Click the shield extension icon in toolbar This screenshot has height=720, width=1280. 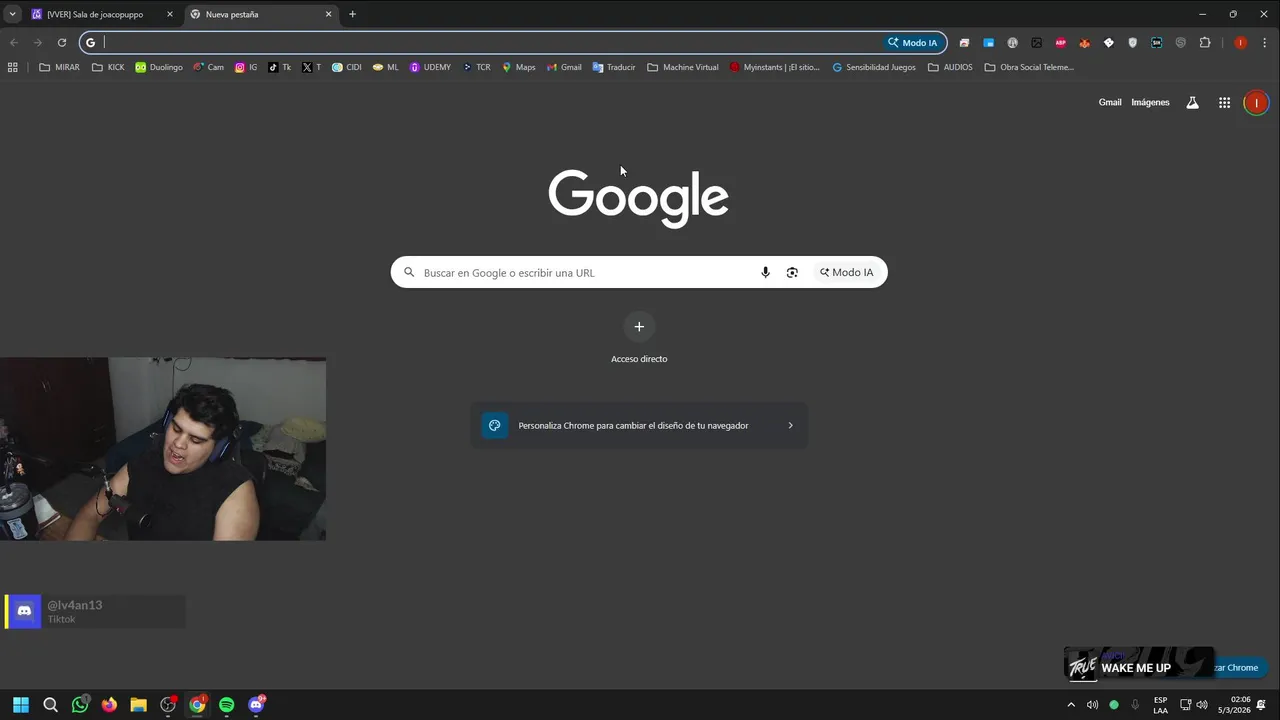1132,43
